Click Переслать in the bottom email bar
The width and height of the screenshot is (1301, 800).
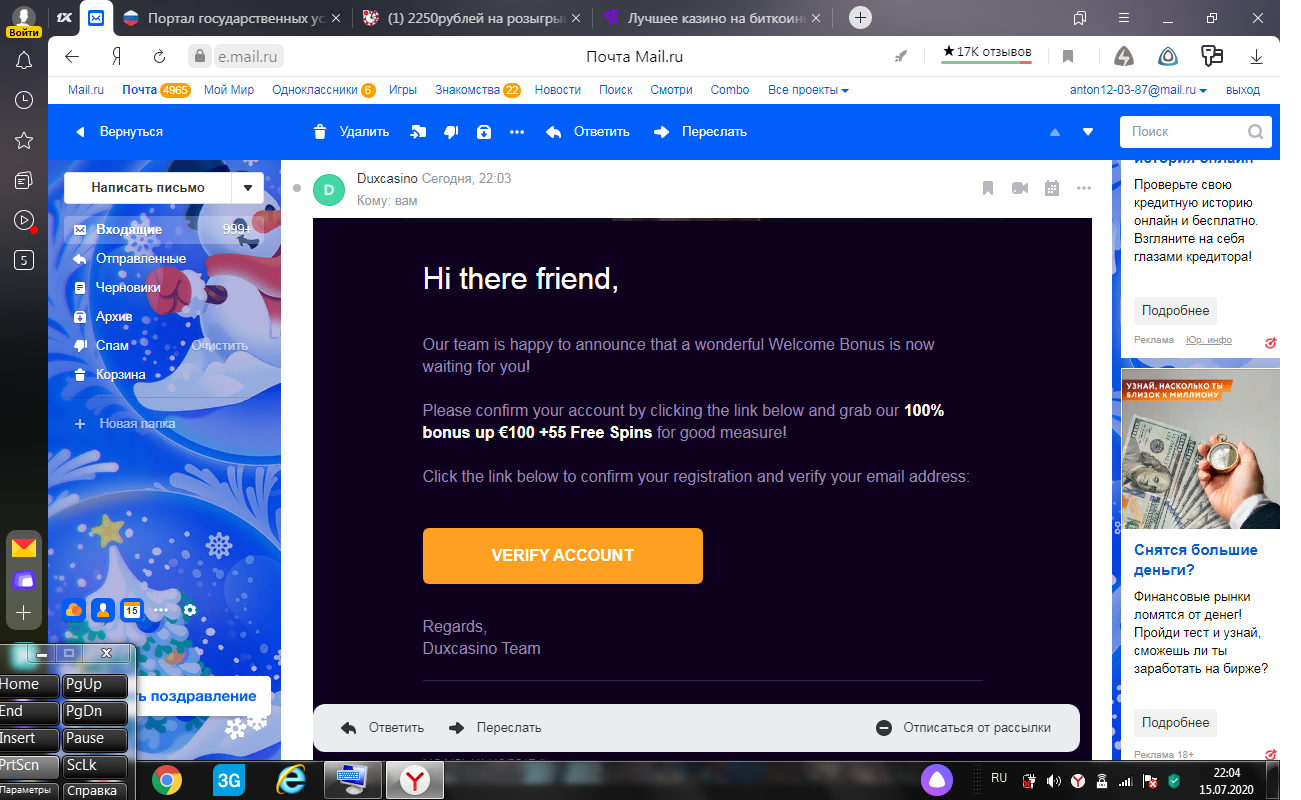[x=495, y=728]
